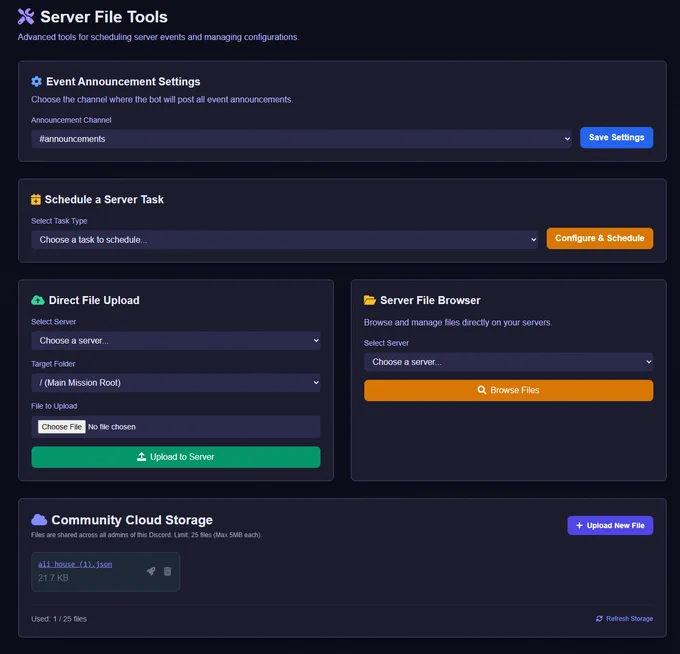
Task: Open Select Server dropdown in Server File Browser
Action: 508,362
